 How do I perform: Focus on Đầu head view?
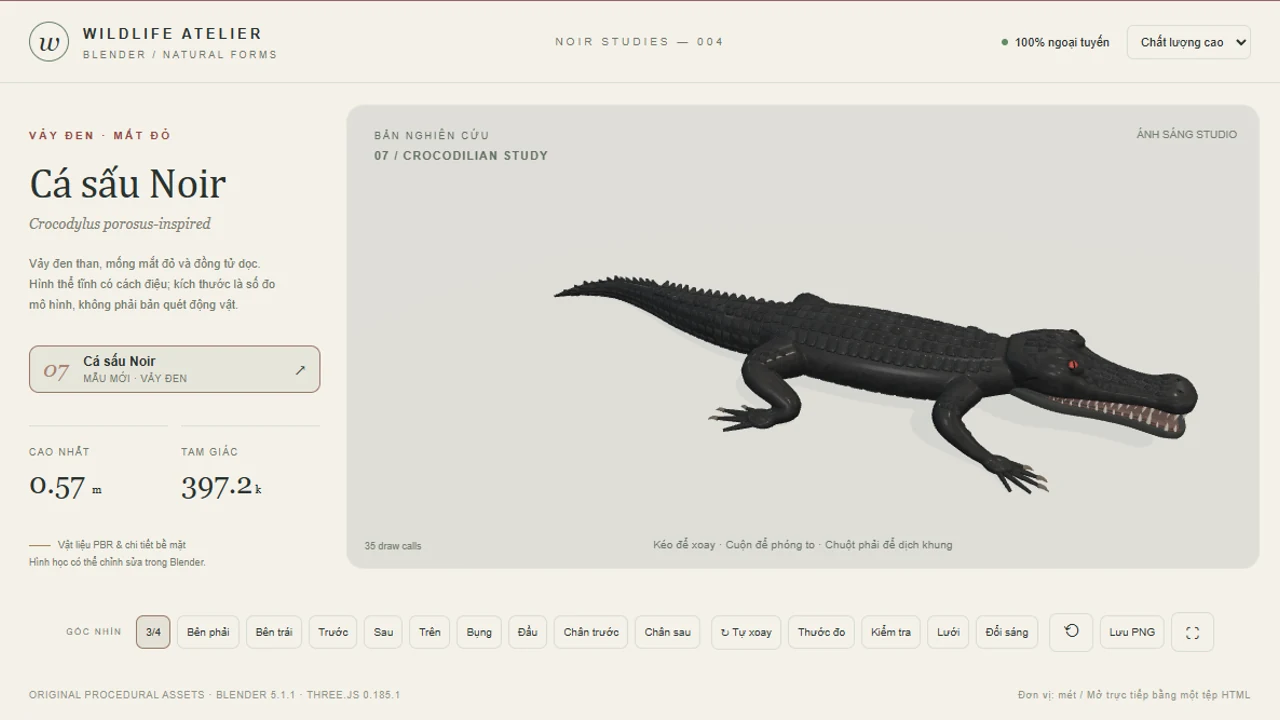click(x=528, y=632)
